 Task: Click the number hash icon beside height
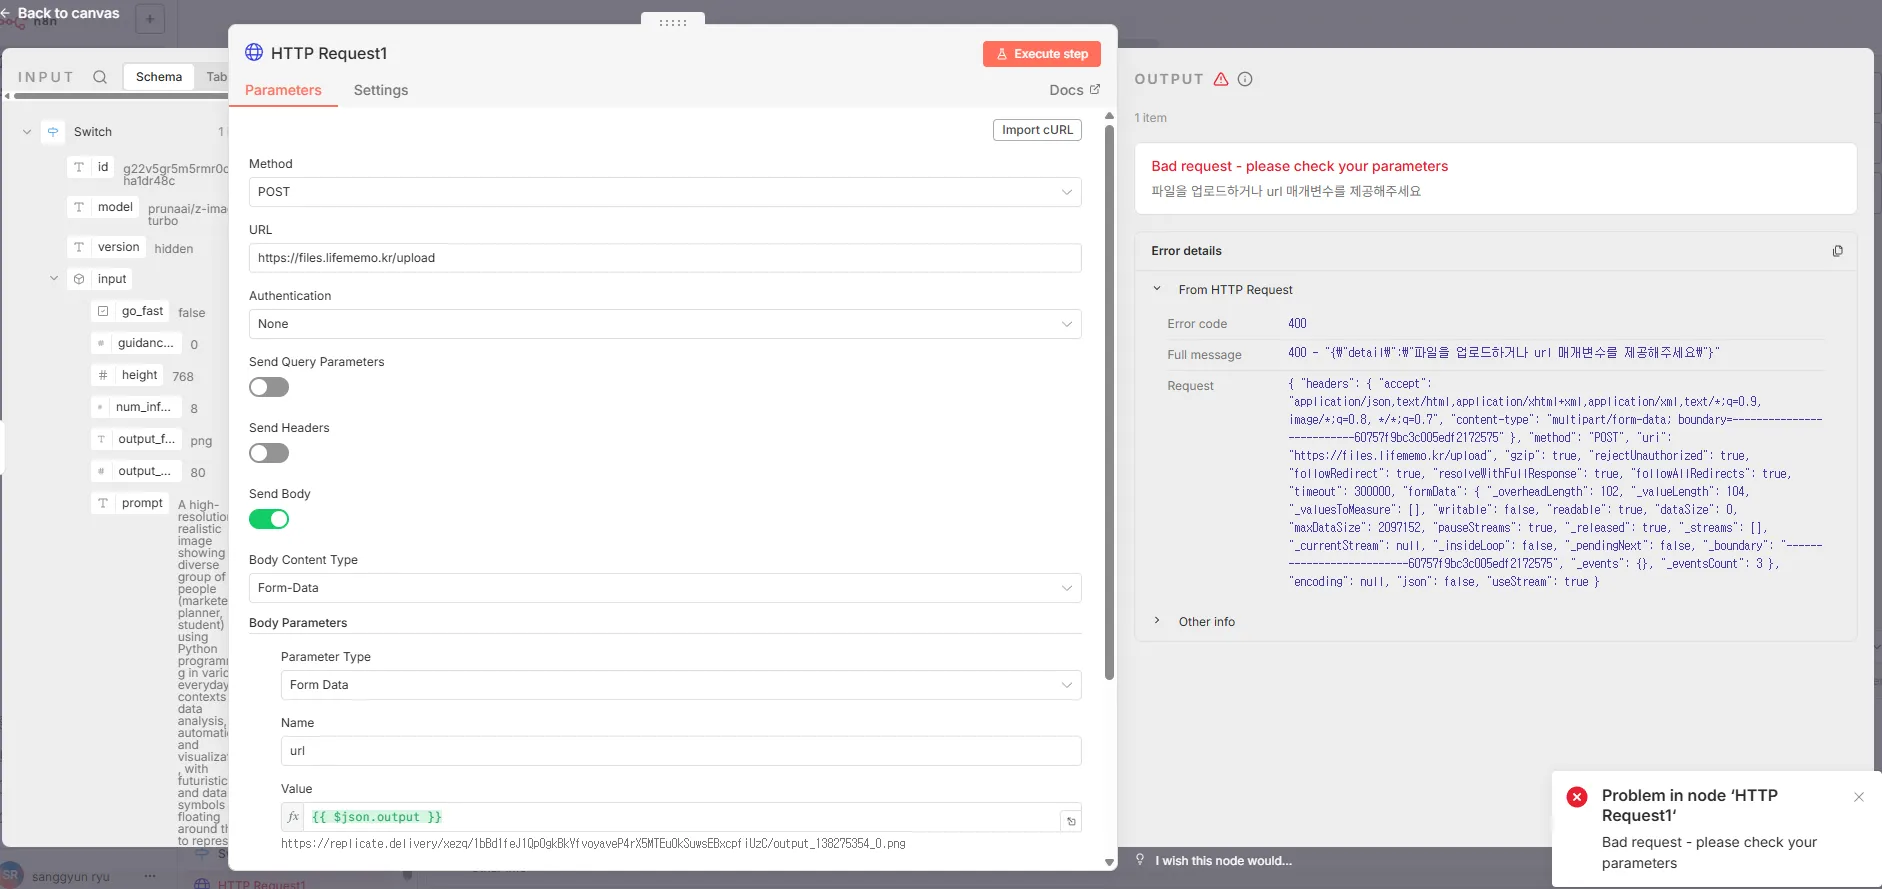(x=103, y=375)
